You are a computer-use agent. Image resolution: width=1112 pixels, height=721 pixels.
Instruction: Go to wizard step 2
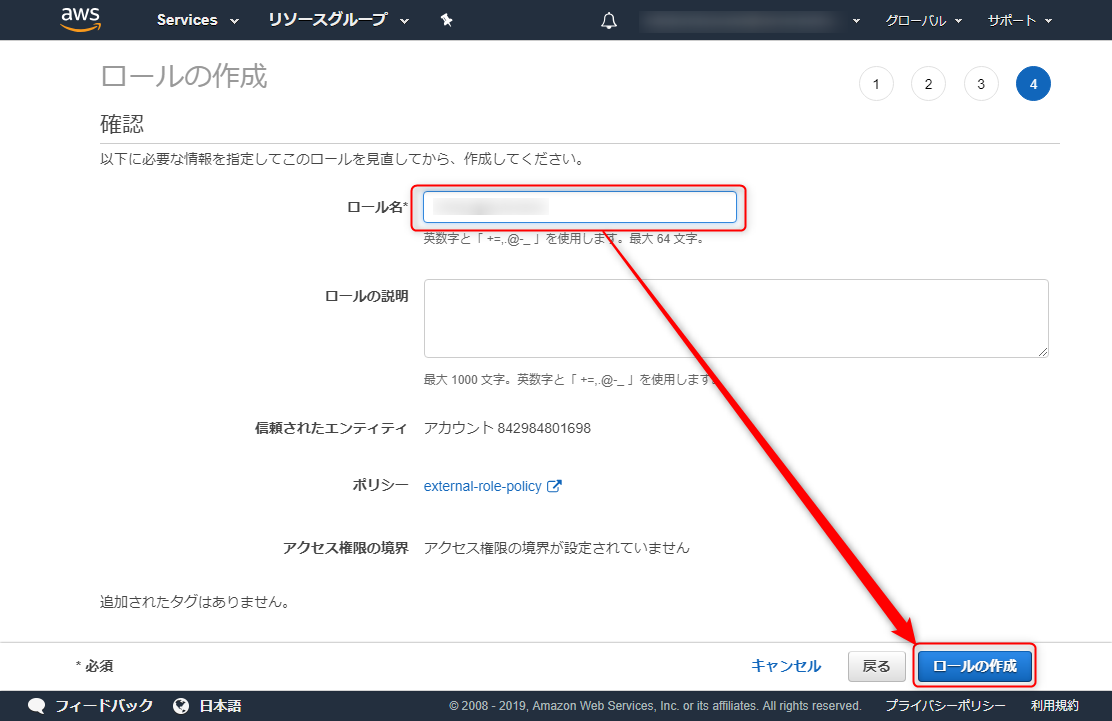(x=928, y=84)
